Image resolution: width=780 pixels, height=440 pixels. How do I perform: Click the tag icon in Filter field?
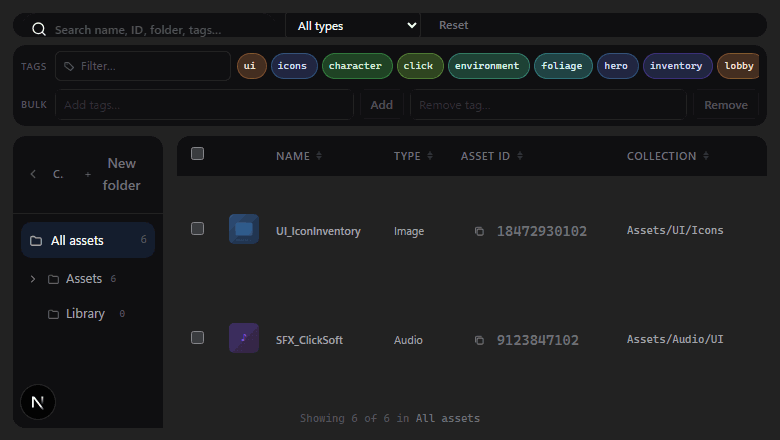69,66
